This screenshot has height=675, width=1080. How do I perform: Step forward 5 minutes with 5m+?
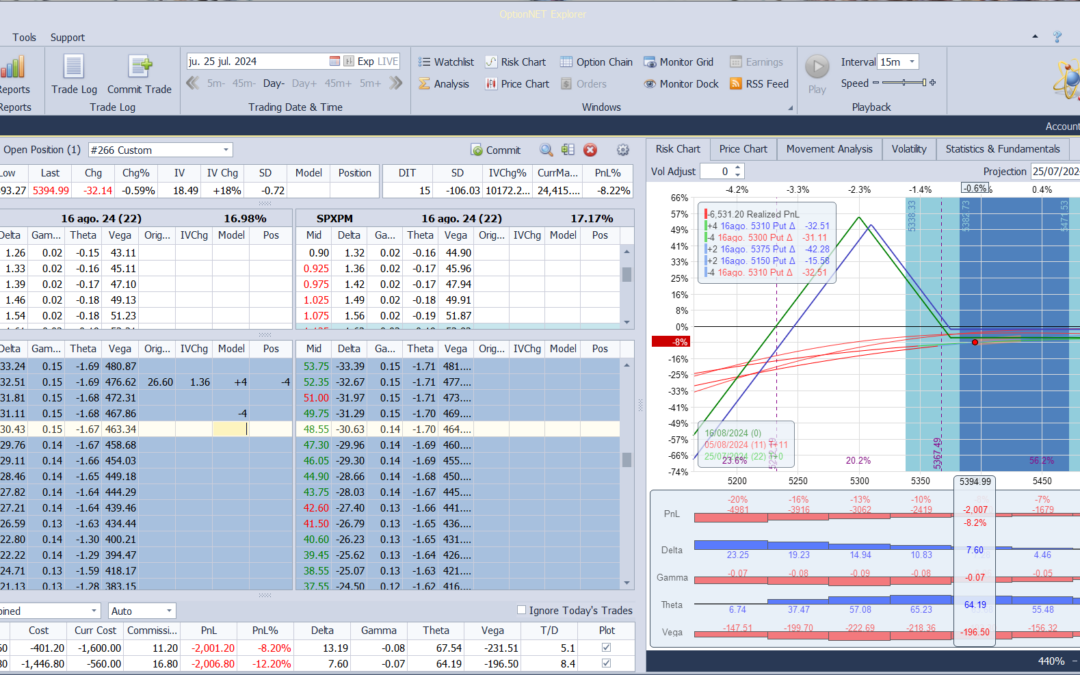click(x=370, y=83)
